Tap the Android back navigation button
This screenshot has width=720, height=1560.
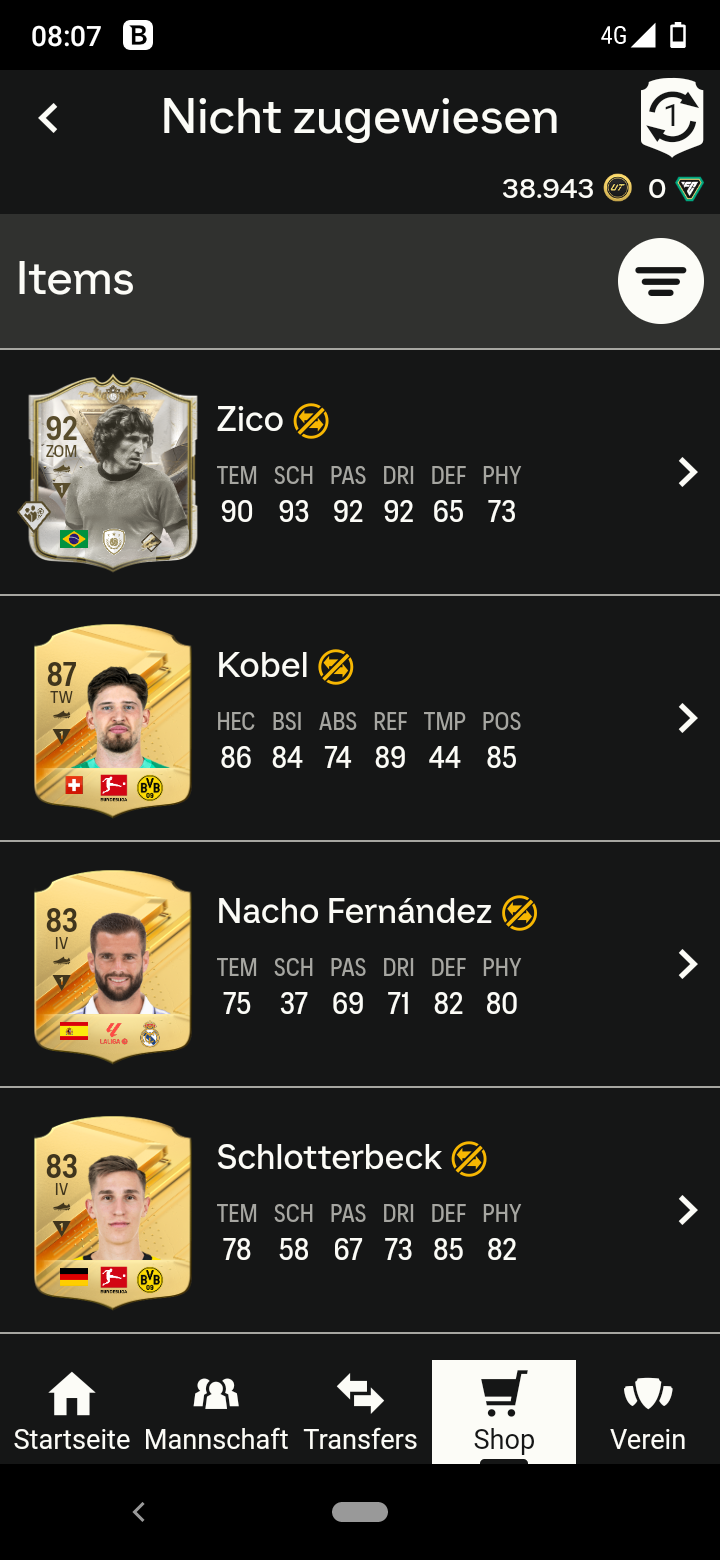pos(139,1512)
